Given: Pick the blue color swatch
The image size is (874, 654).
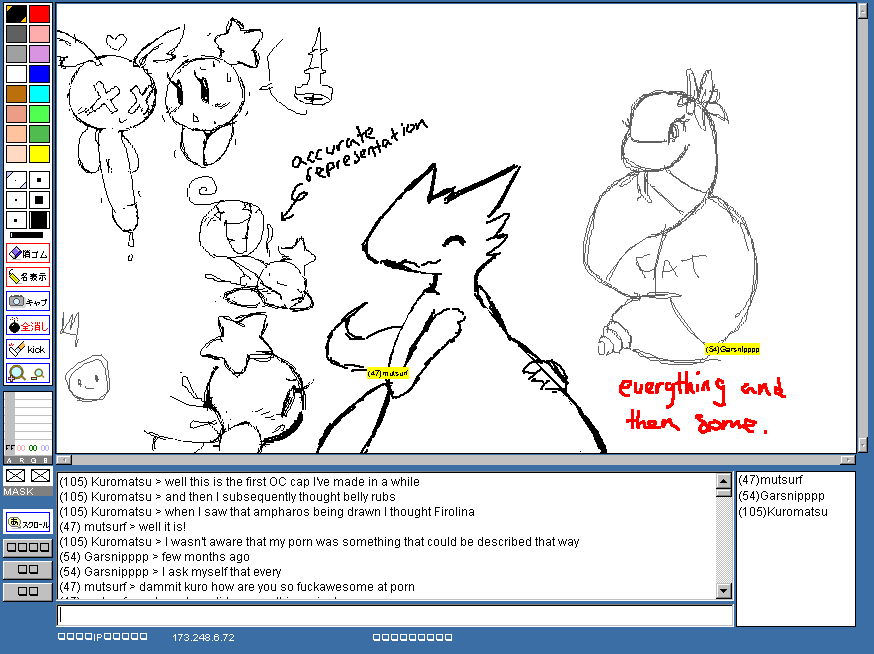Looking at the screenshot, I should point(40,74).
